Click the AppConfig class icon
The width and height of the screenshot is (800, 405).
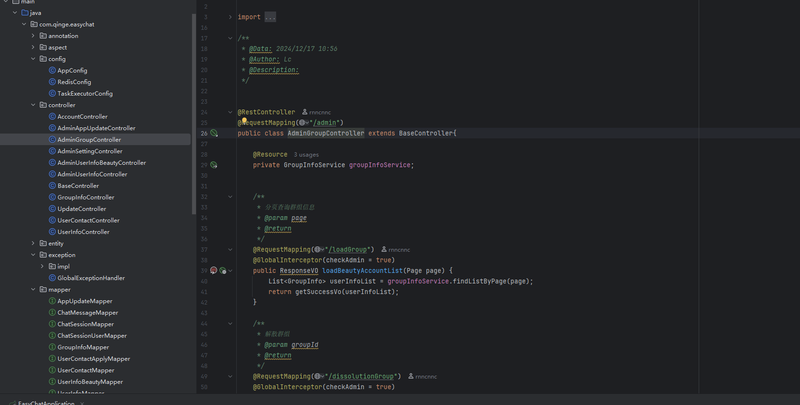tap(52, 71)
